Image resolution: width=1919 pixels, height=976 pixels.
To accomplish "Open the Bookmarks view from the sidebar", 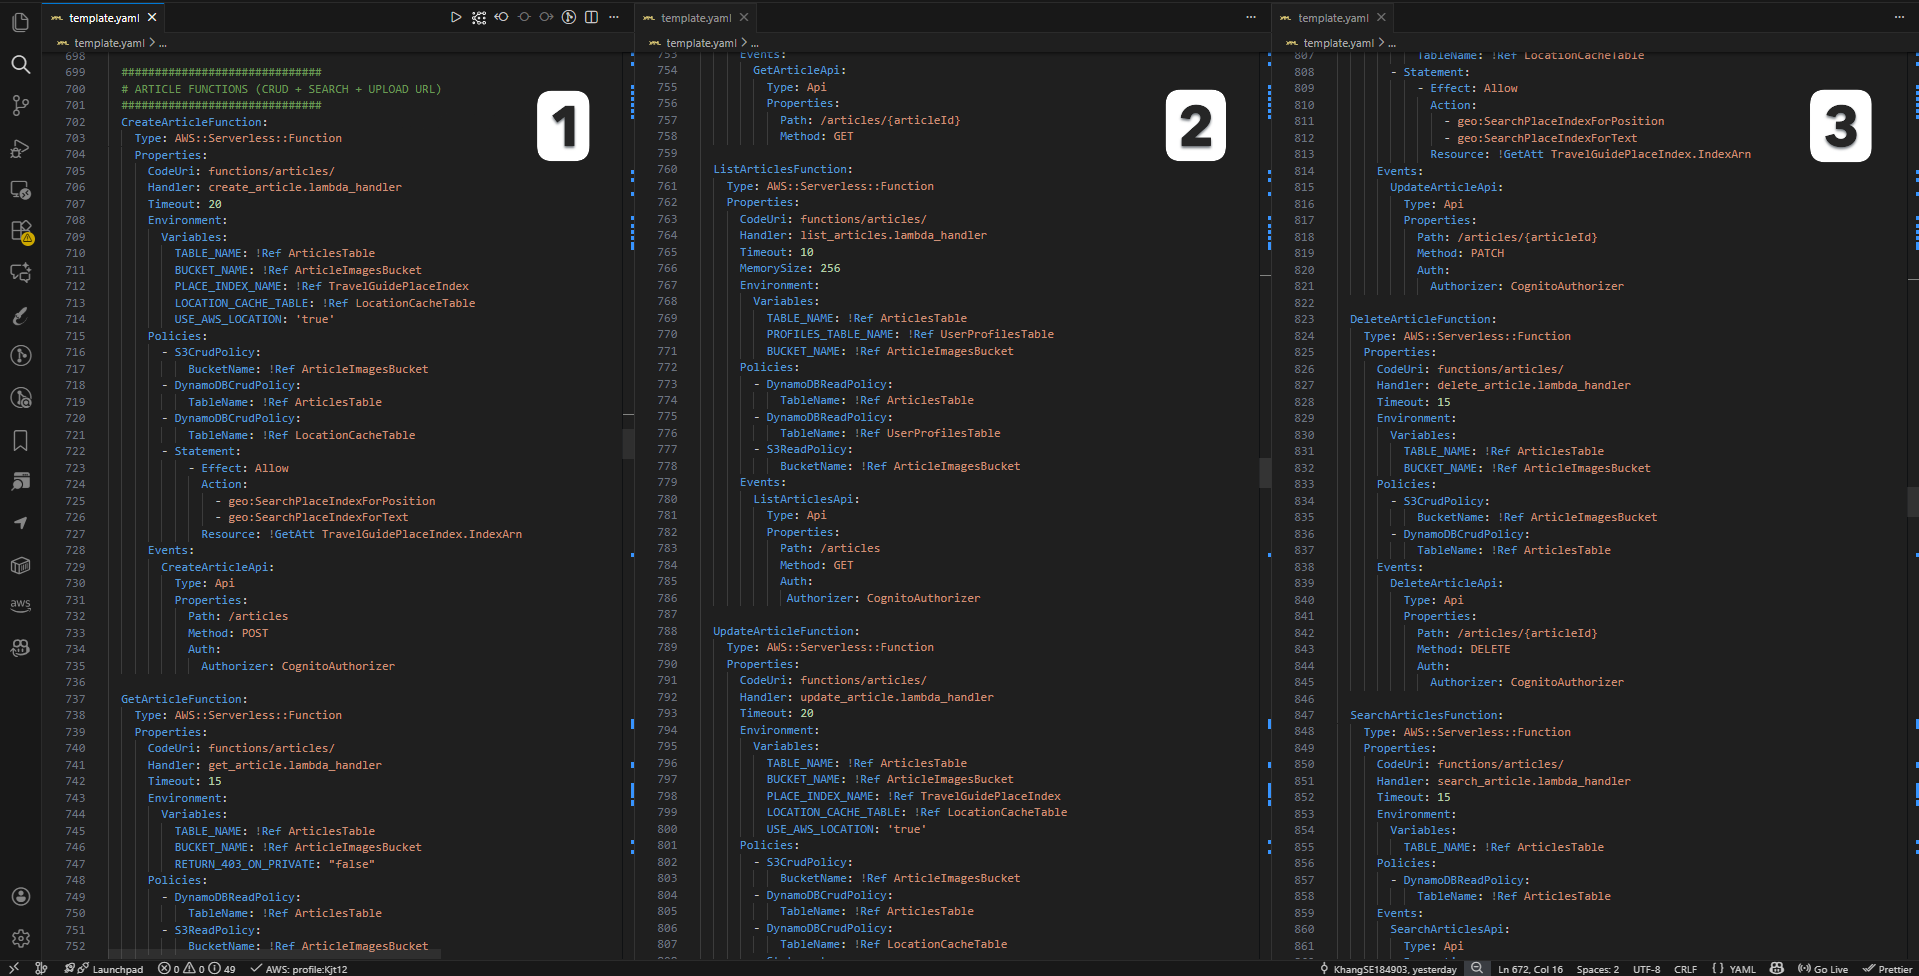I will pos(20,440).
